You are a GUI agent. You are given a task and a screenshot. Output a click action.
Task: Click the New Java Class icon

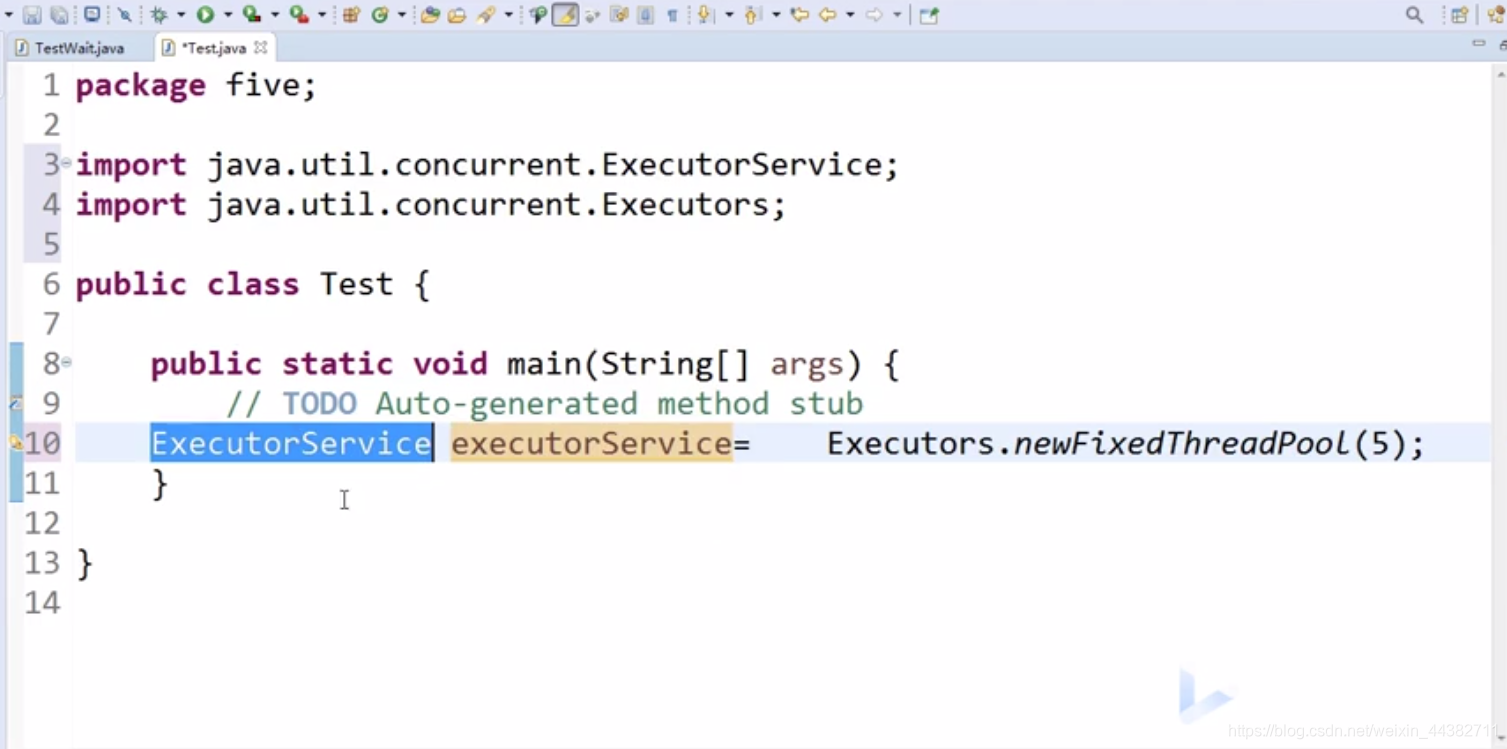tap(380, 15)
